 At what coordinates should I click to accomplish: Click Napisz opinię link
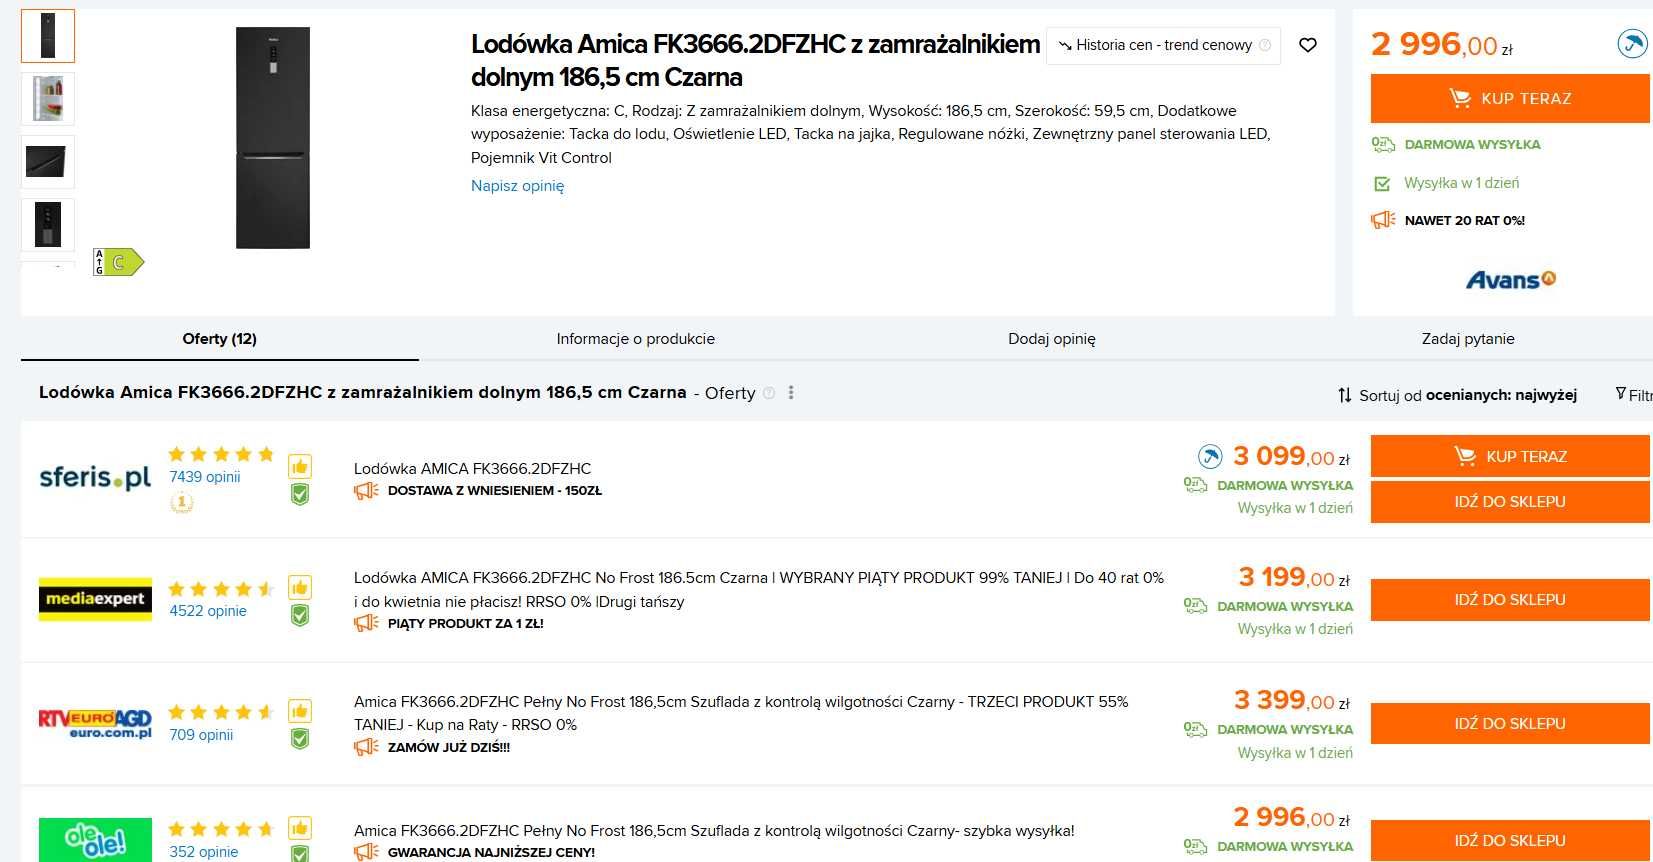[x=517, y=186]
